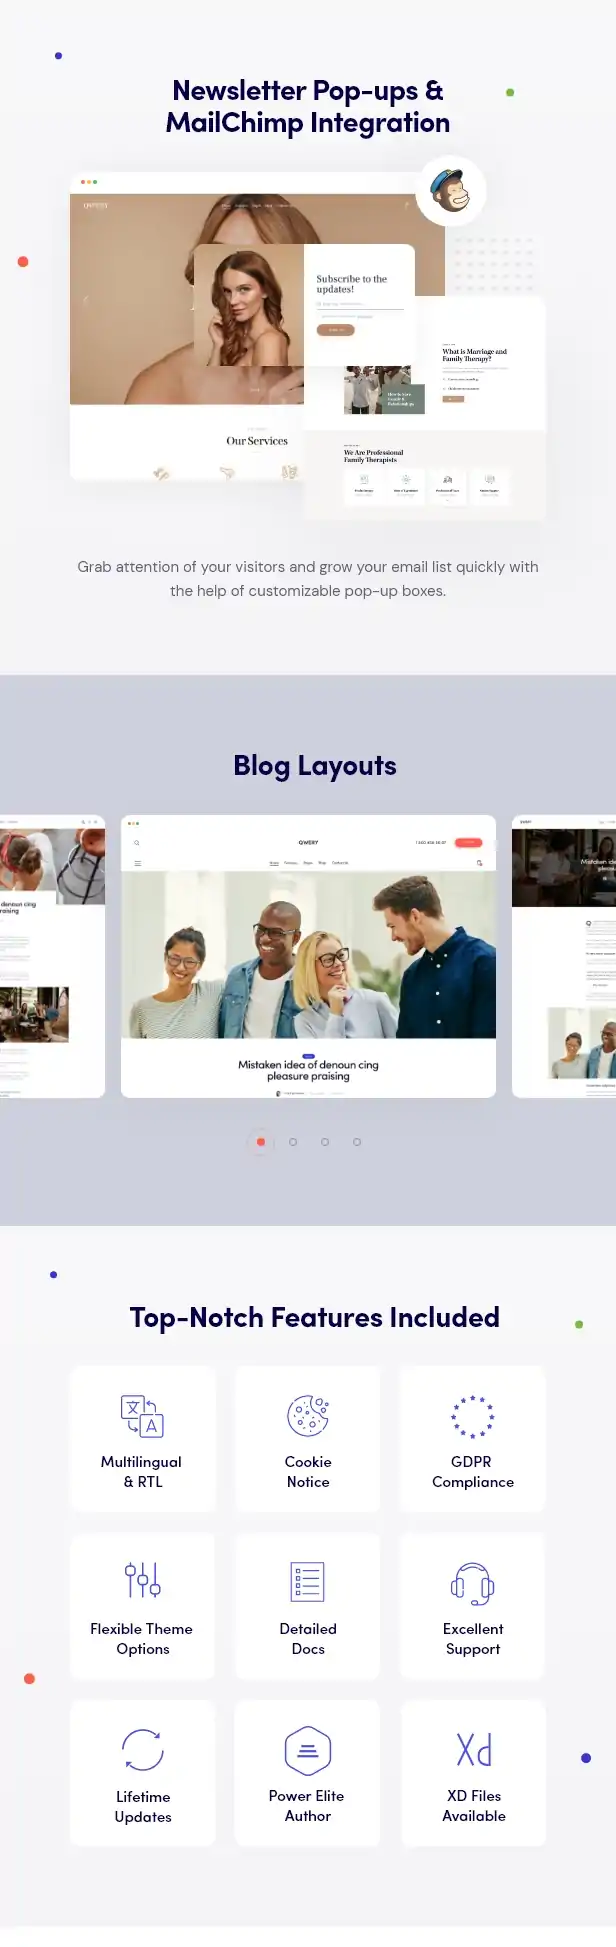Click the Detailed Docs document icon

pos(307,1582)
